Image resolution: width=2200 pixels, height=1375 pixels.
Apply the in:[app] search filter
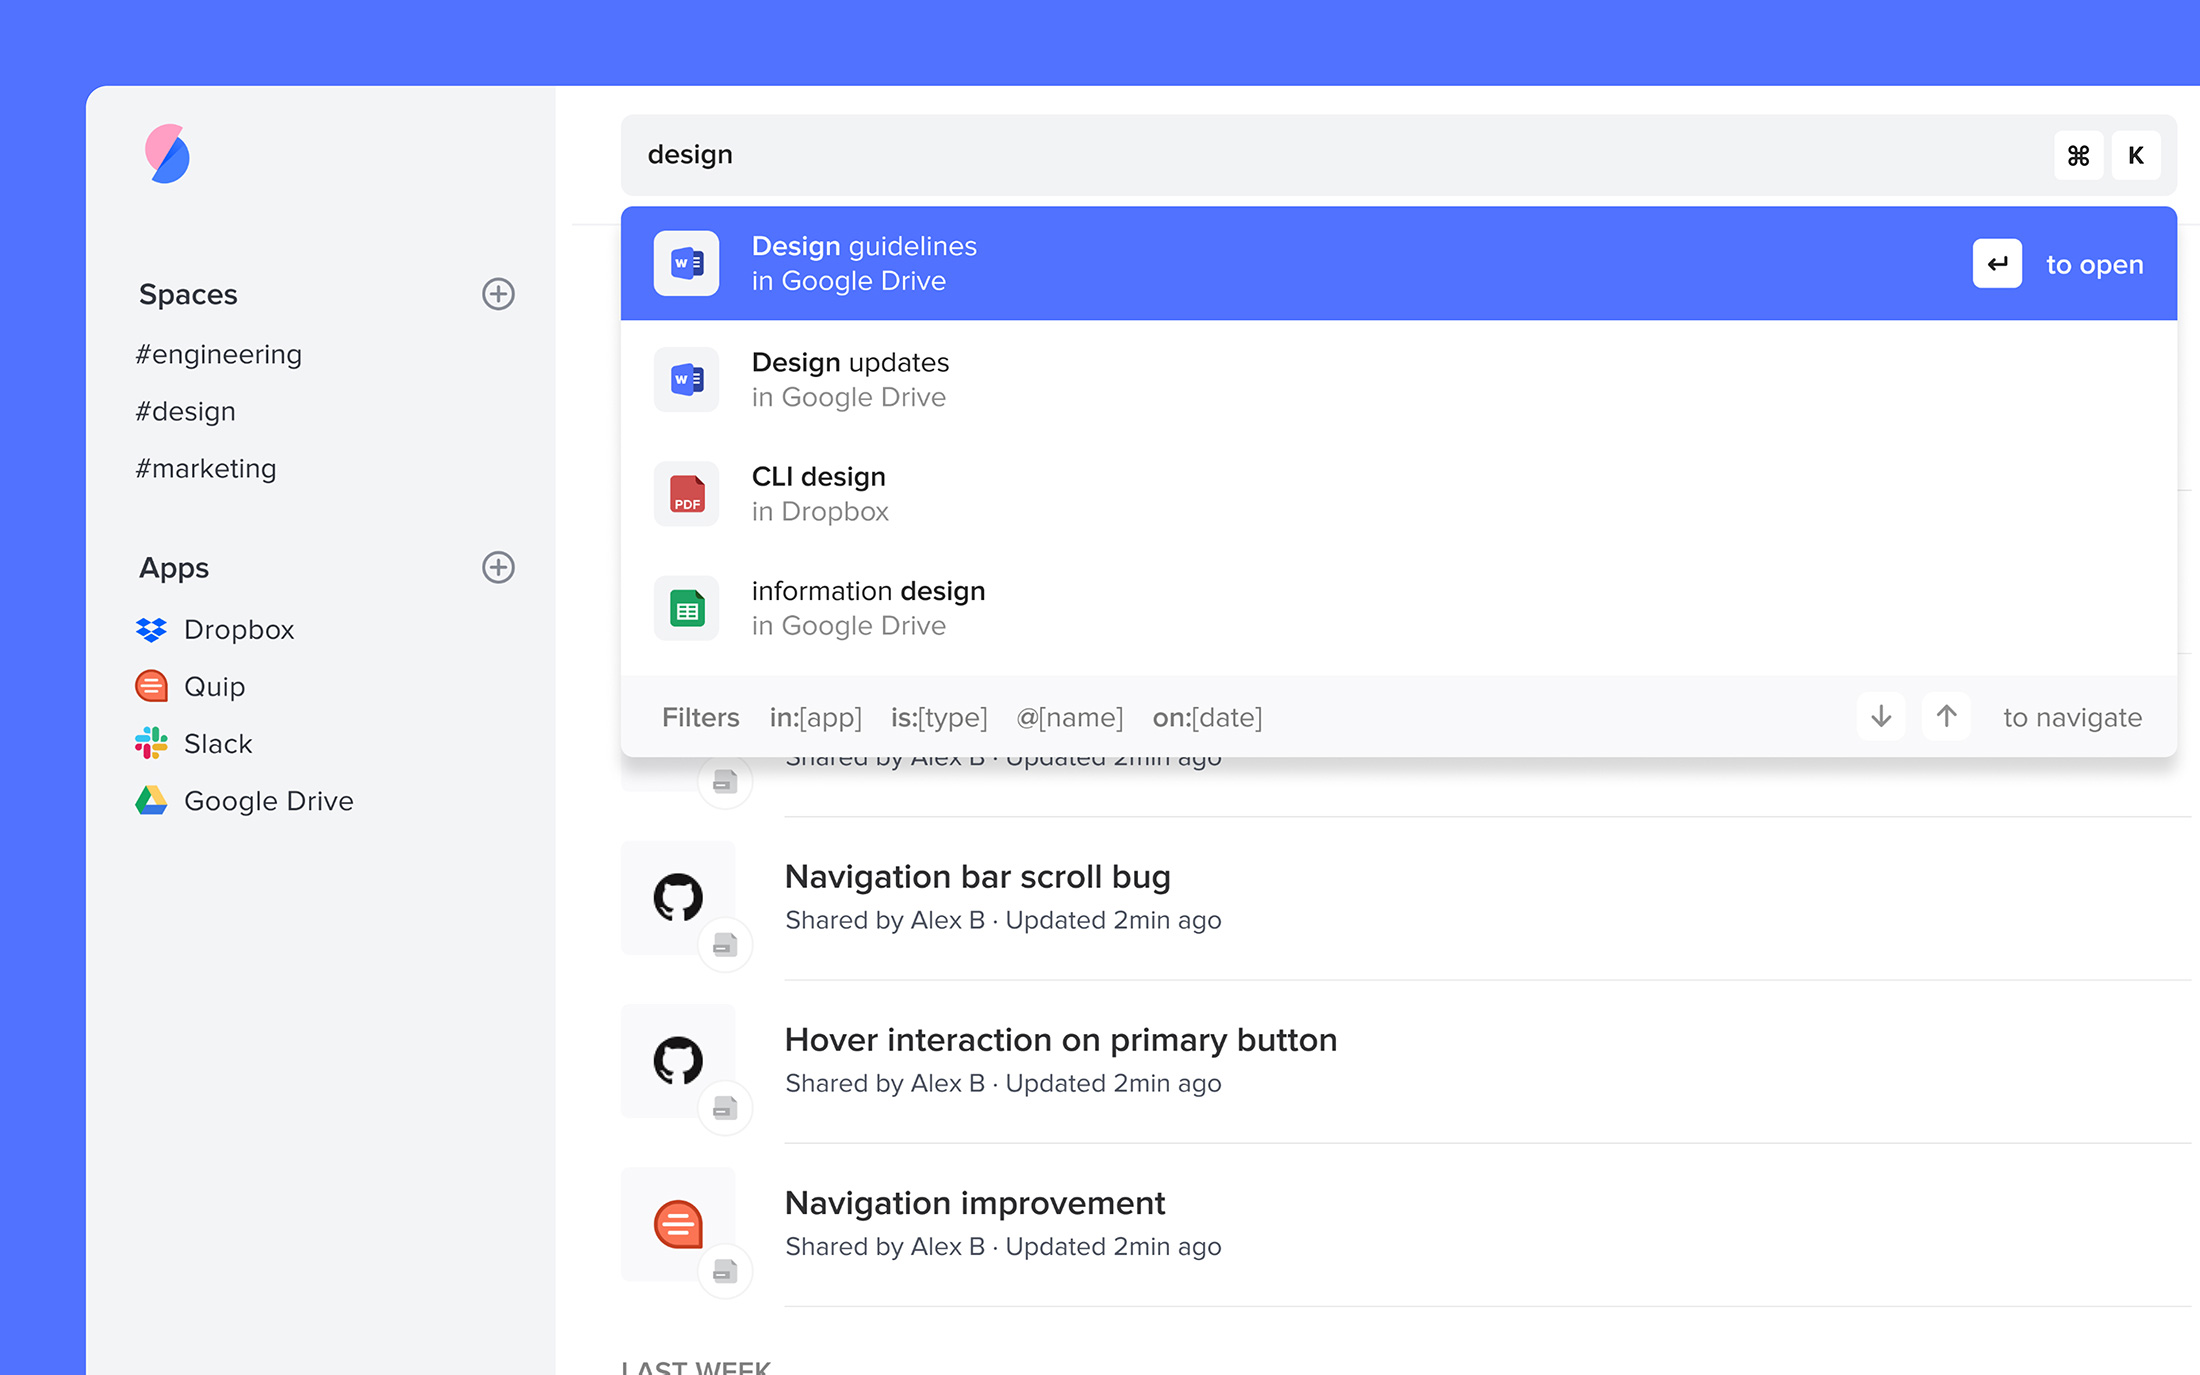click(x=815, y=717)
